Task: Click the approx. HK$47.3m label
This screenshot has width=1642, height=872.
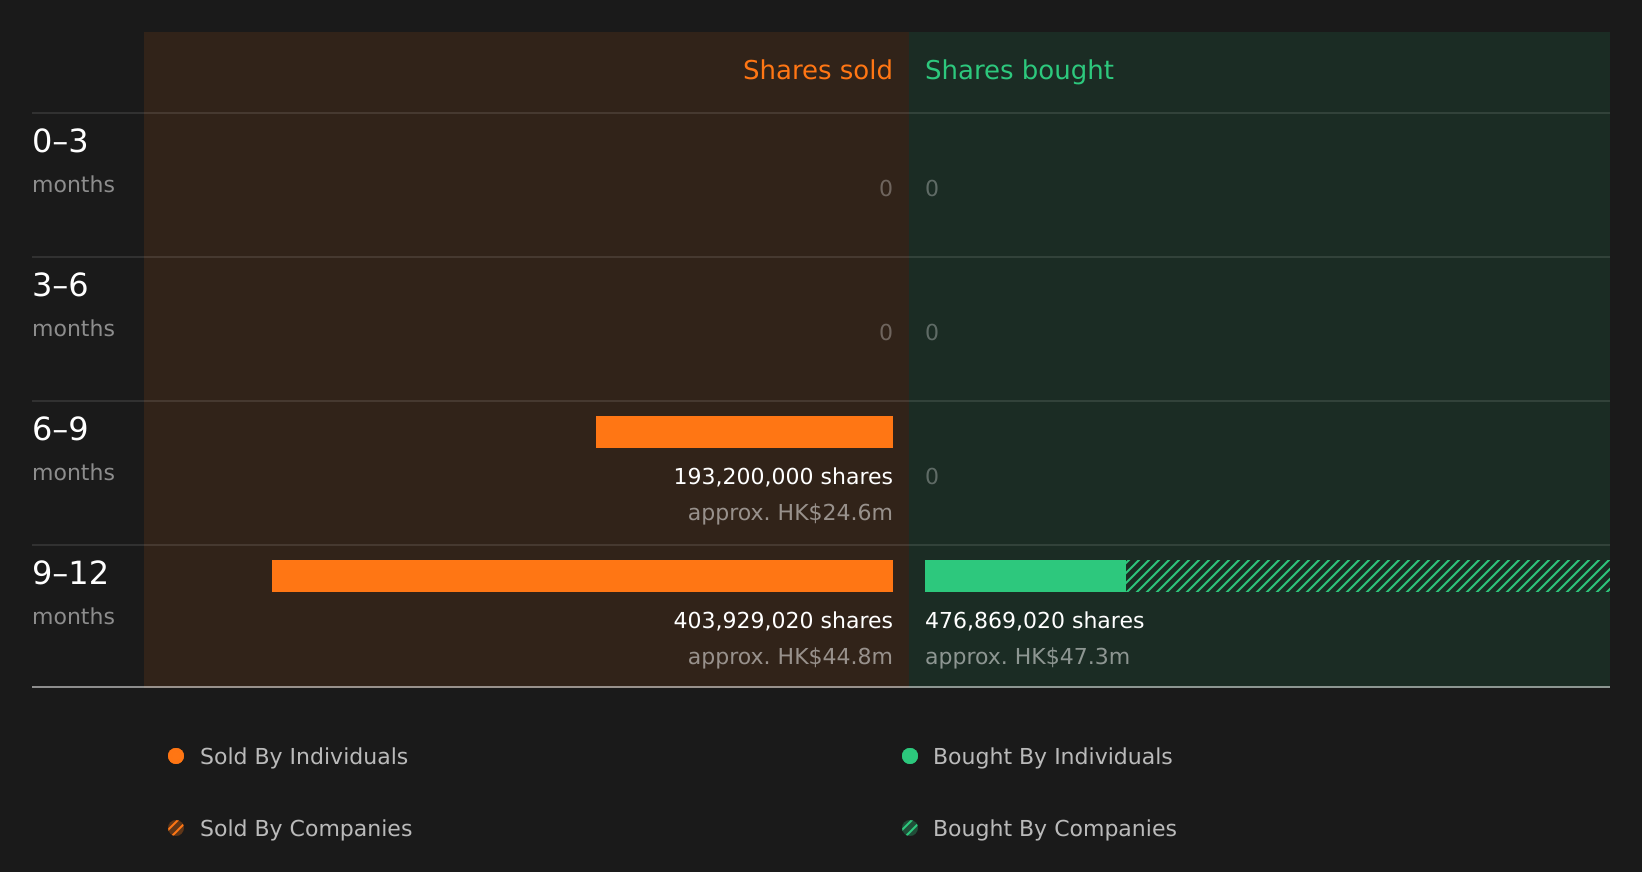Action: (x=1027, y=656)
